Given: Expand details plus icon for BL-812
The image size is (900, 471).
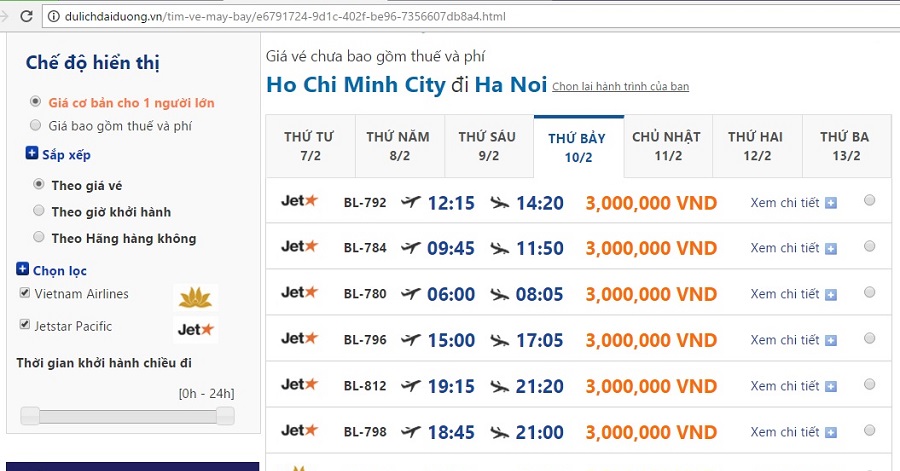Looking at the screenshot, I should point(831,386).
